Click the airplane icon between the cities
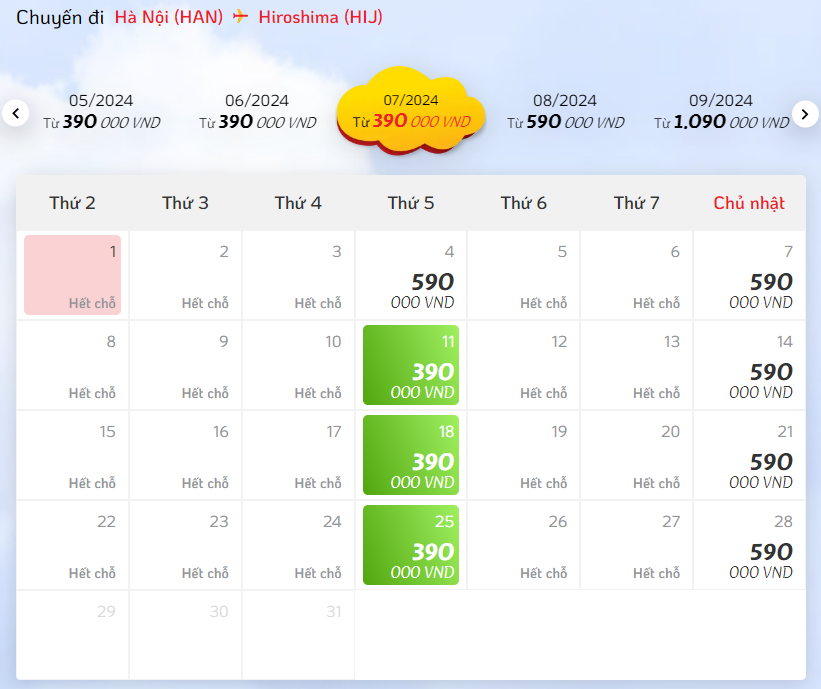 point(240,16)
